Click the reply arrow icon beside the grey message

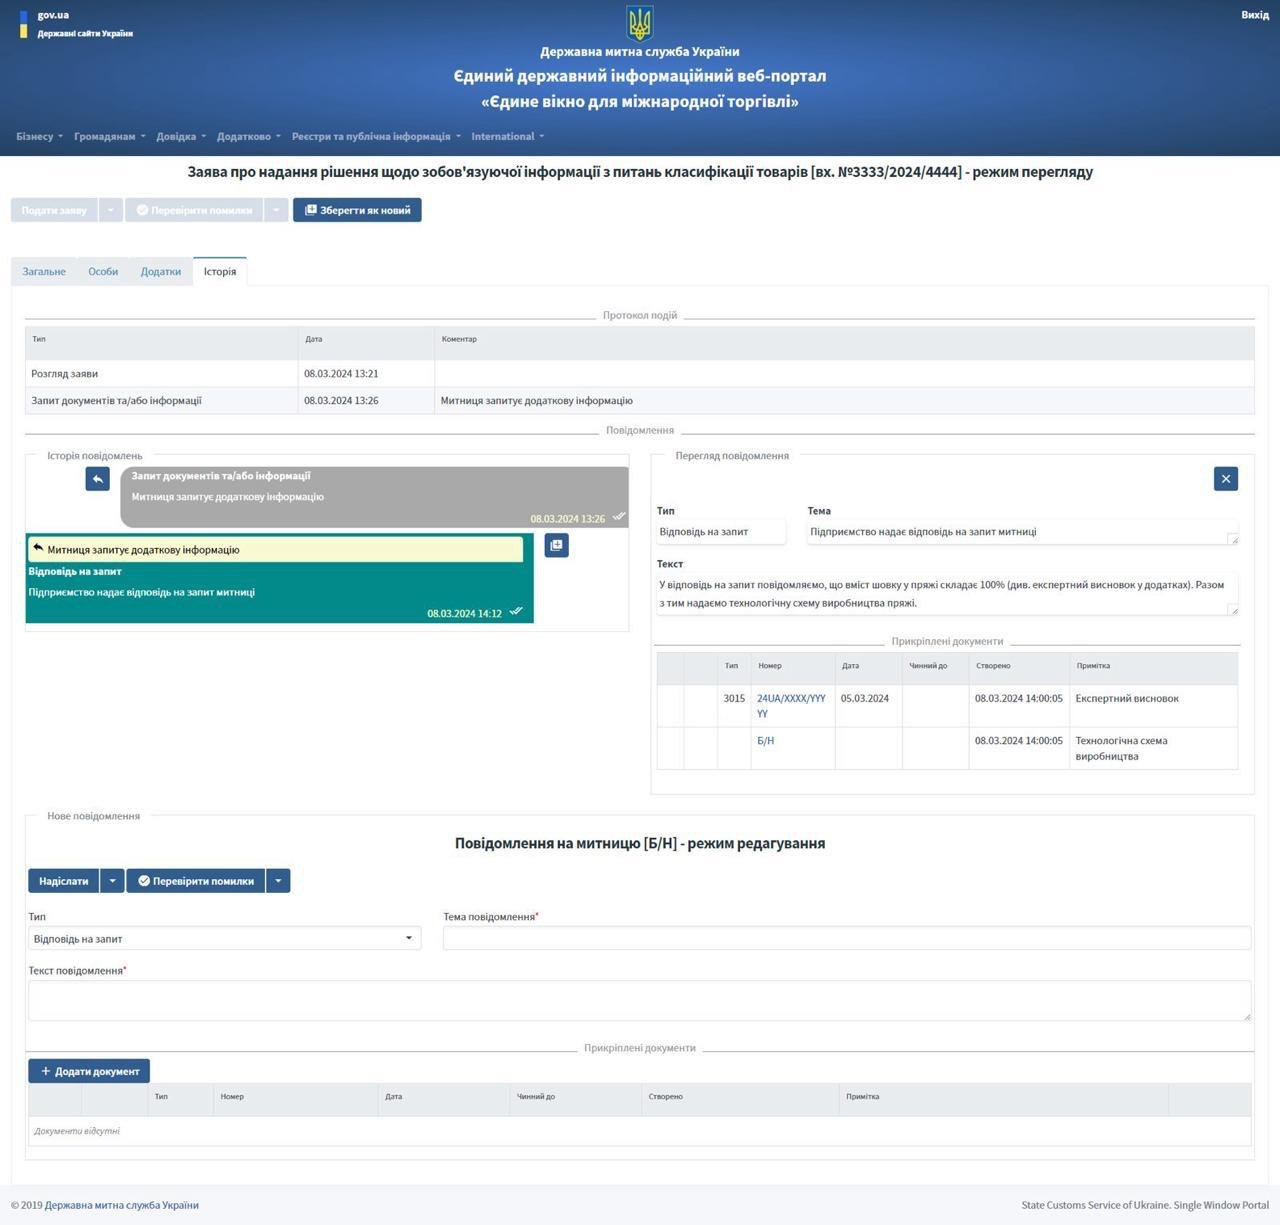[x=97, y=479]
